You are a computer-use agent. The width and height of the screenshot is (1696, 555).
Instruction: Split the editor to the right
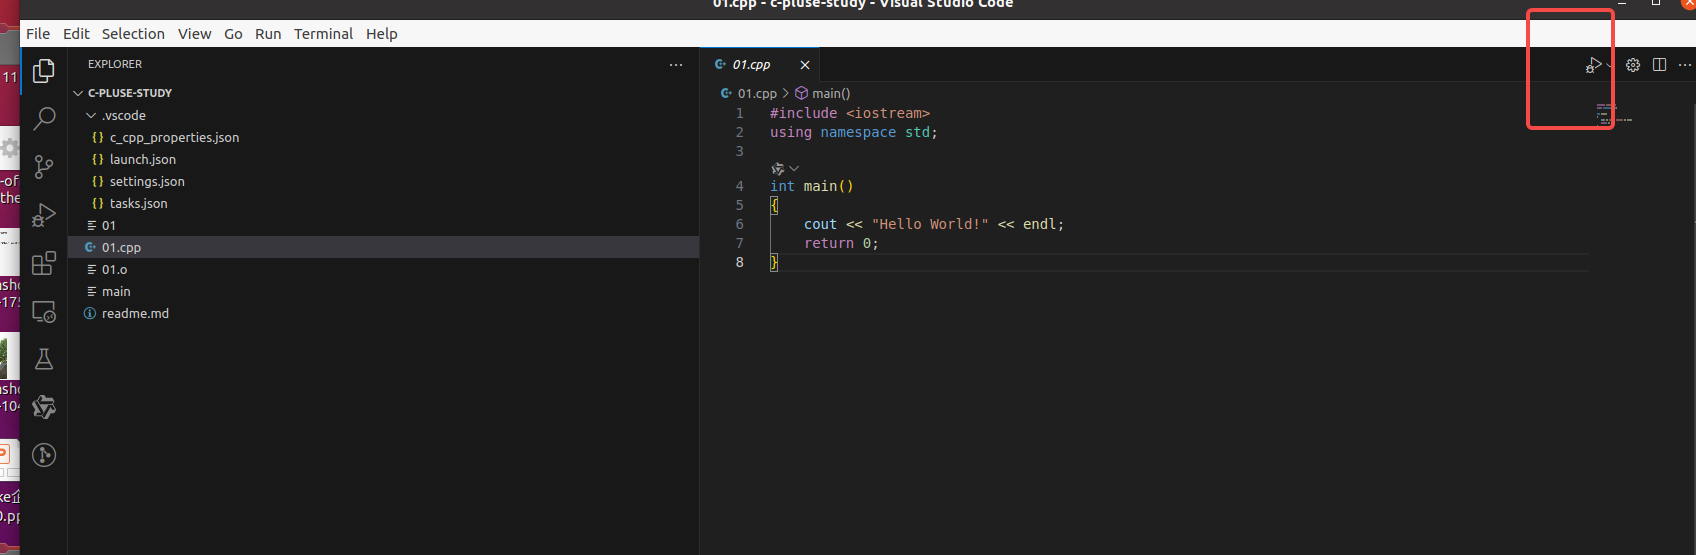tap(1660, 65)
